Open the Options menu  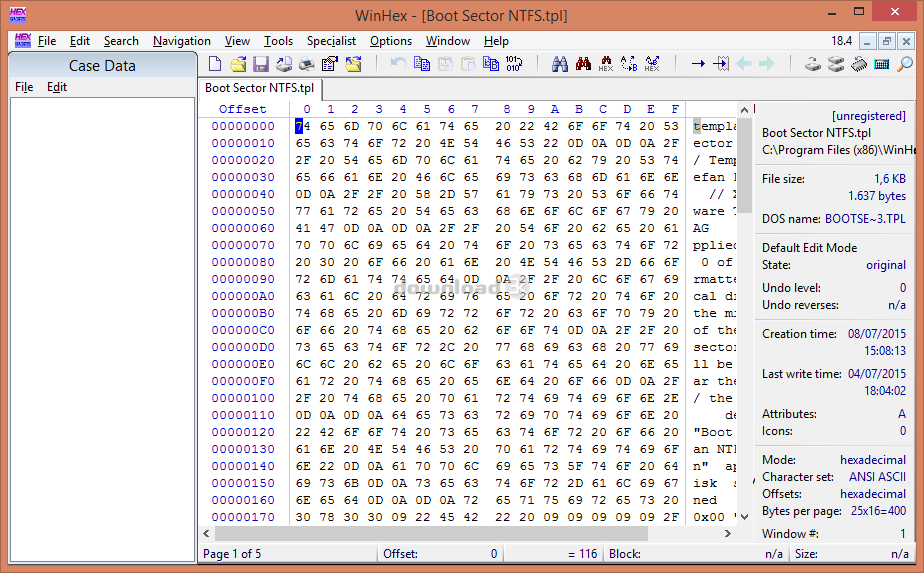(x=391, y=41)
